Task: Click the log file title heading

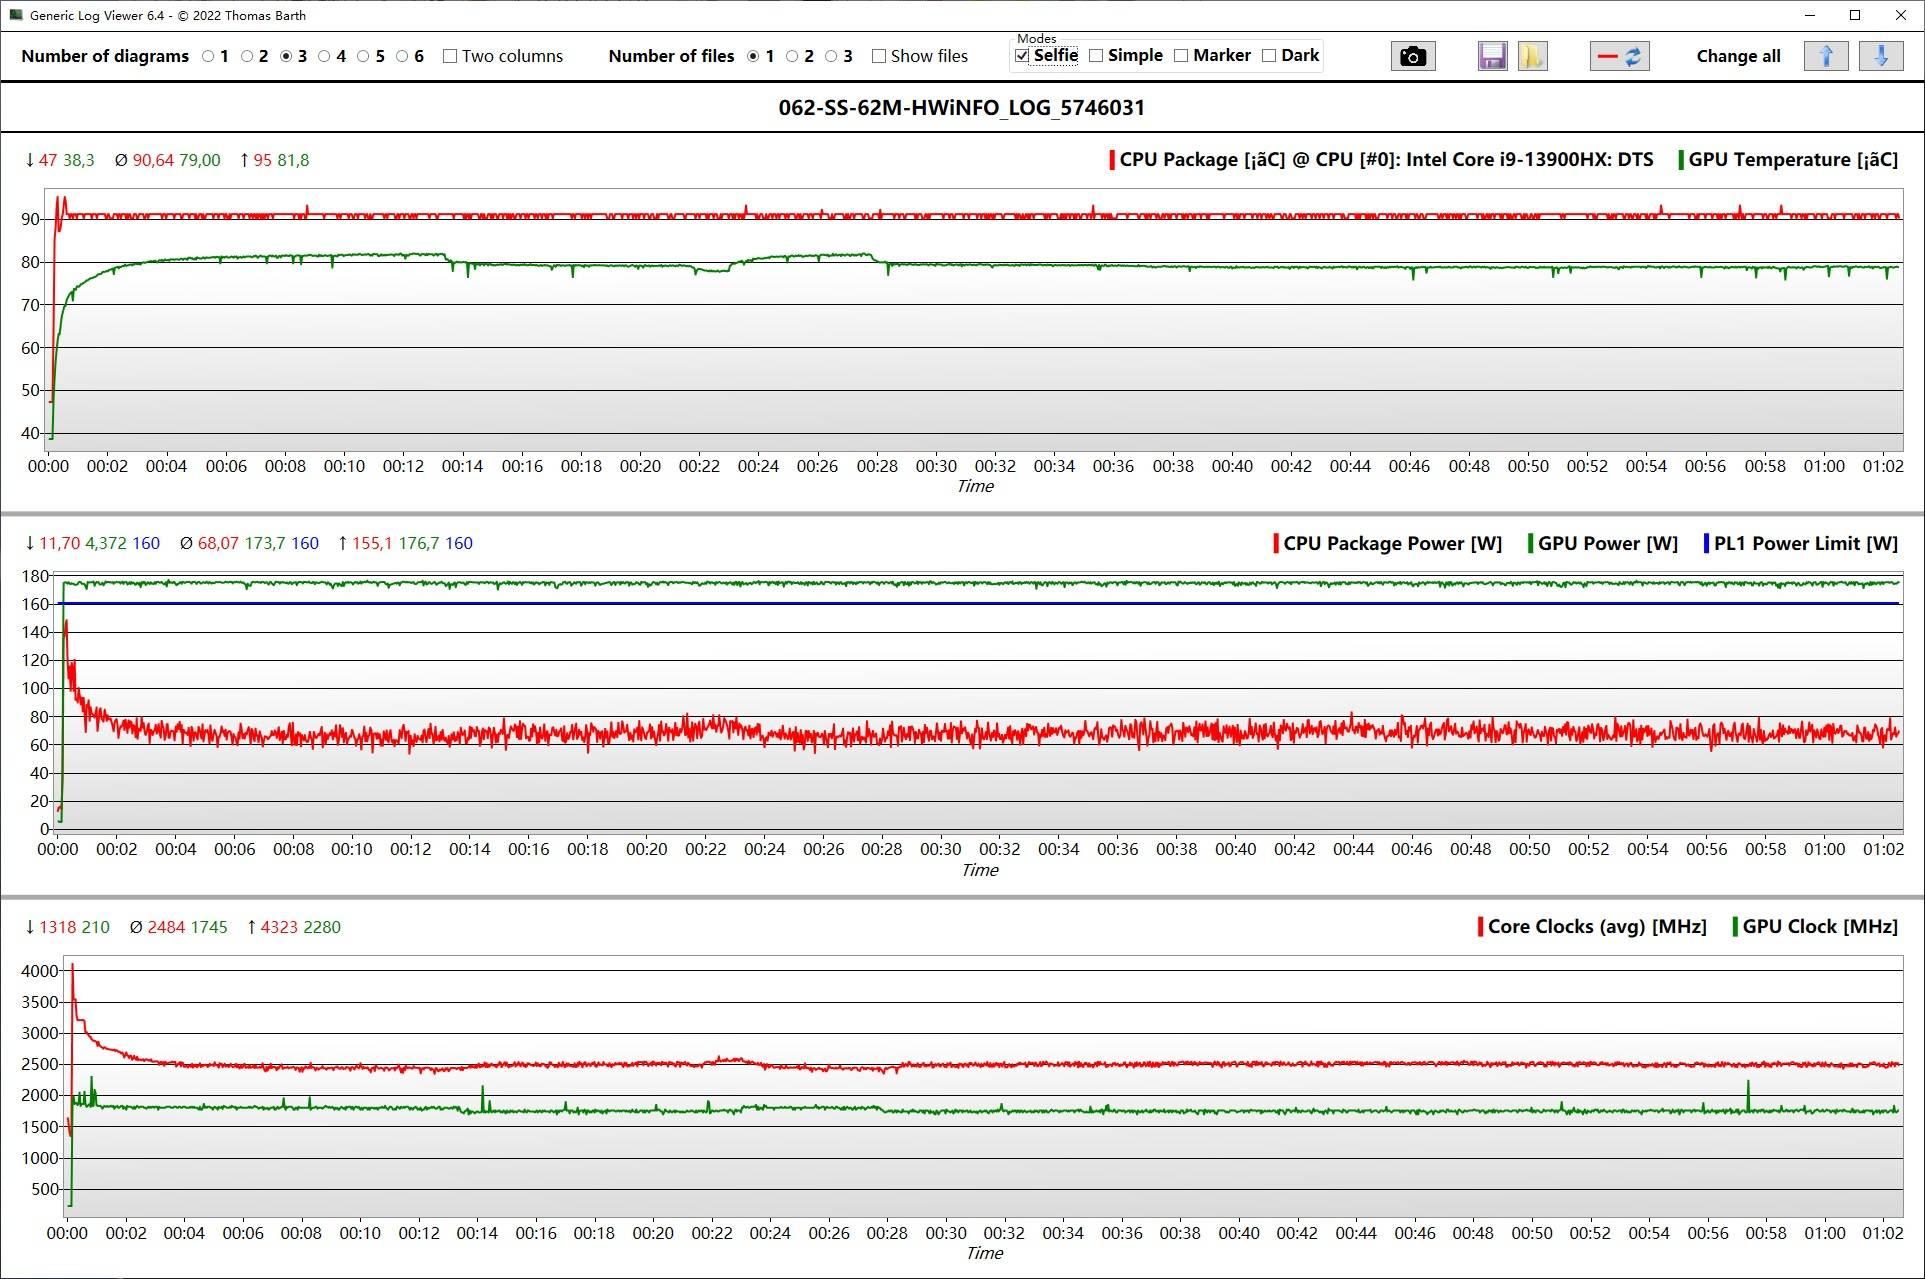Action: click(961, 108)
